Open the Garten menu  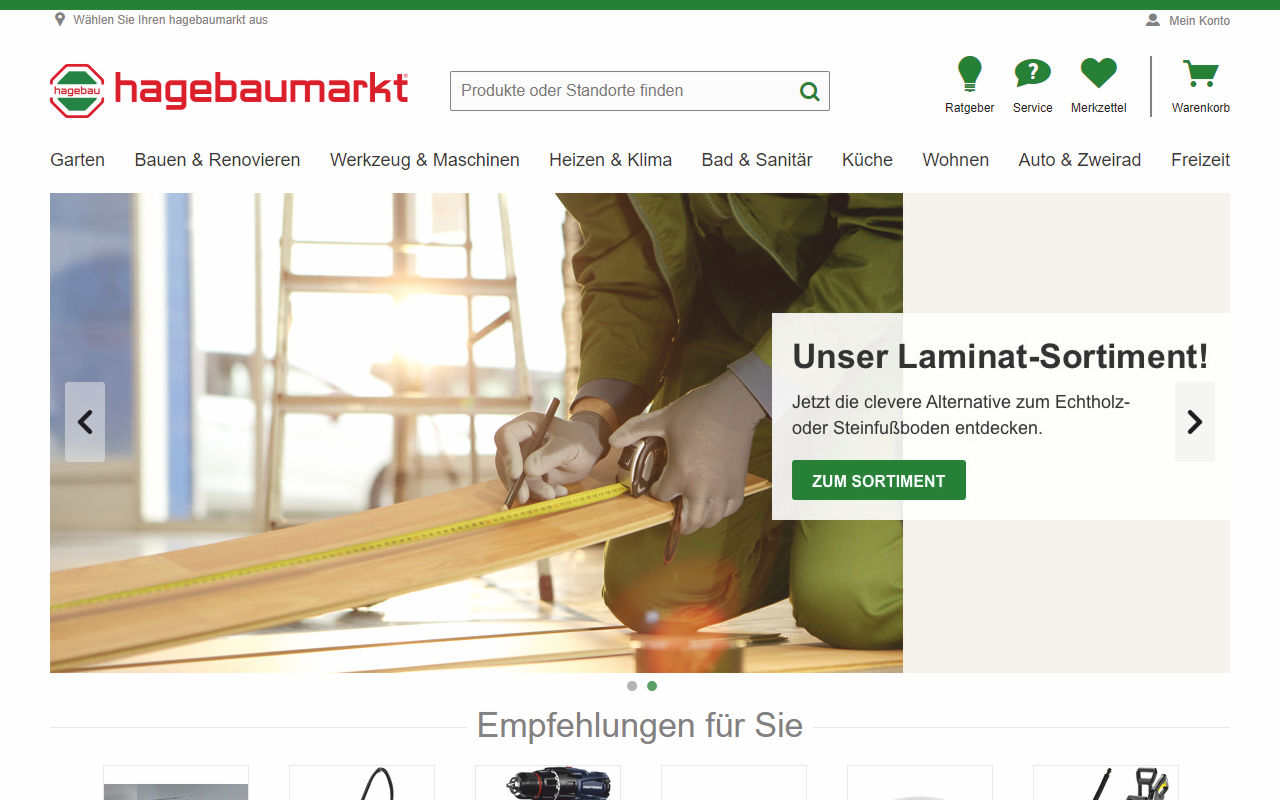pos(77,160)
